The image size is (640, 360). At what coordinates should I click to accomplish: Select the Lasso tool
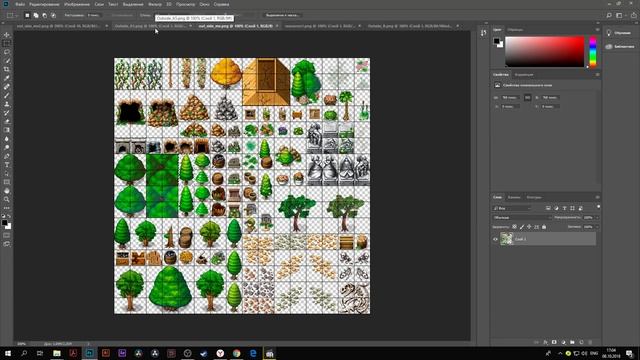coord(7,52)
